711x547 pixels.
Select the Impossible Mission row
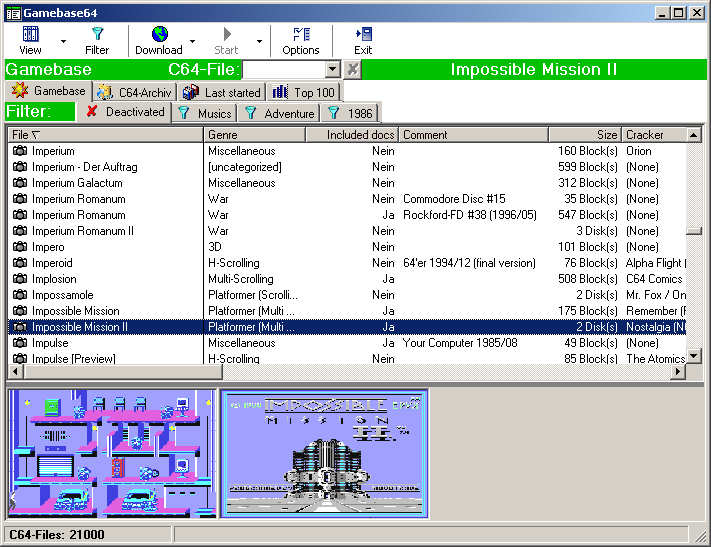pyautogui.click(x=347, y=311)
